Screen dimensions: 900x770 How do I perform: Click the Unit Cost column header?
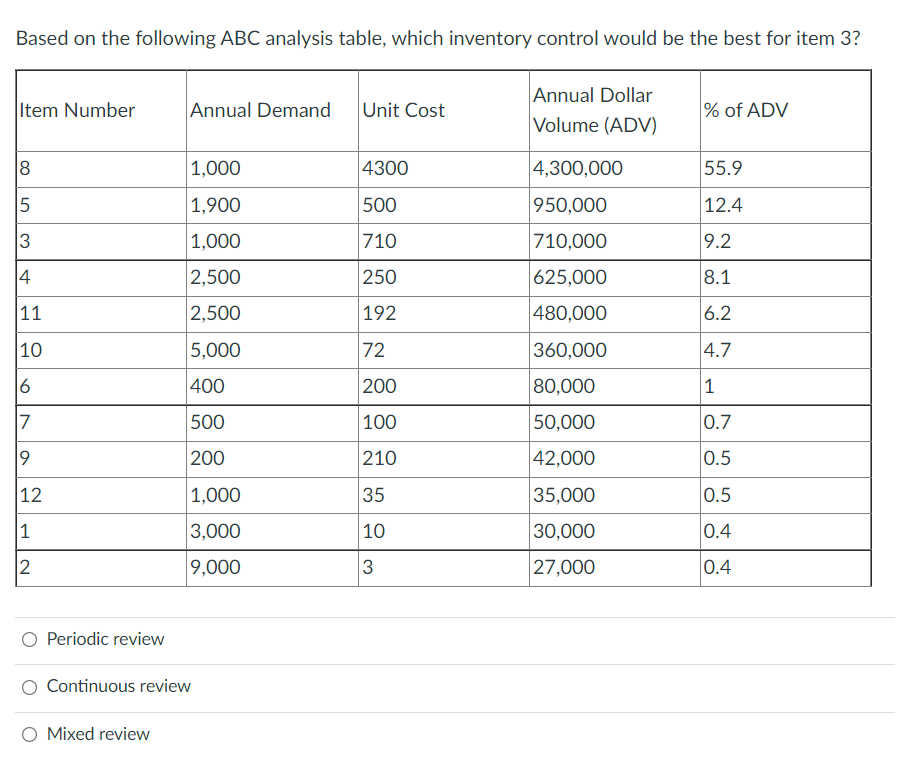404,110
